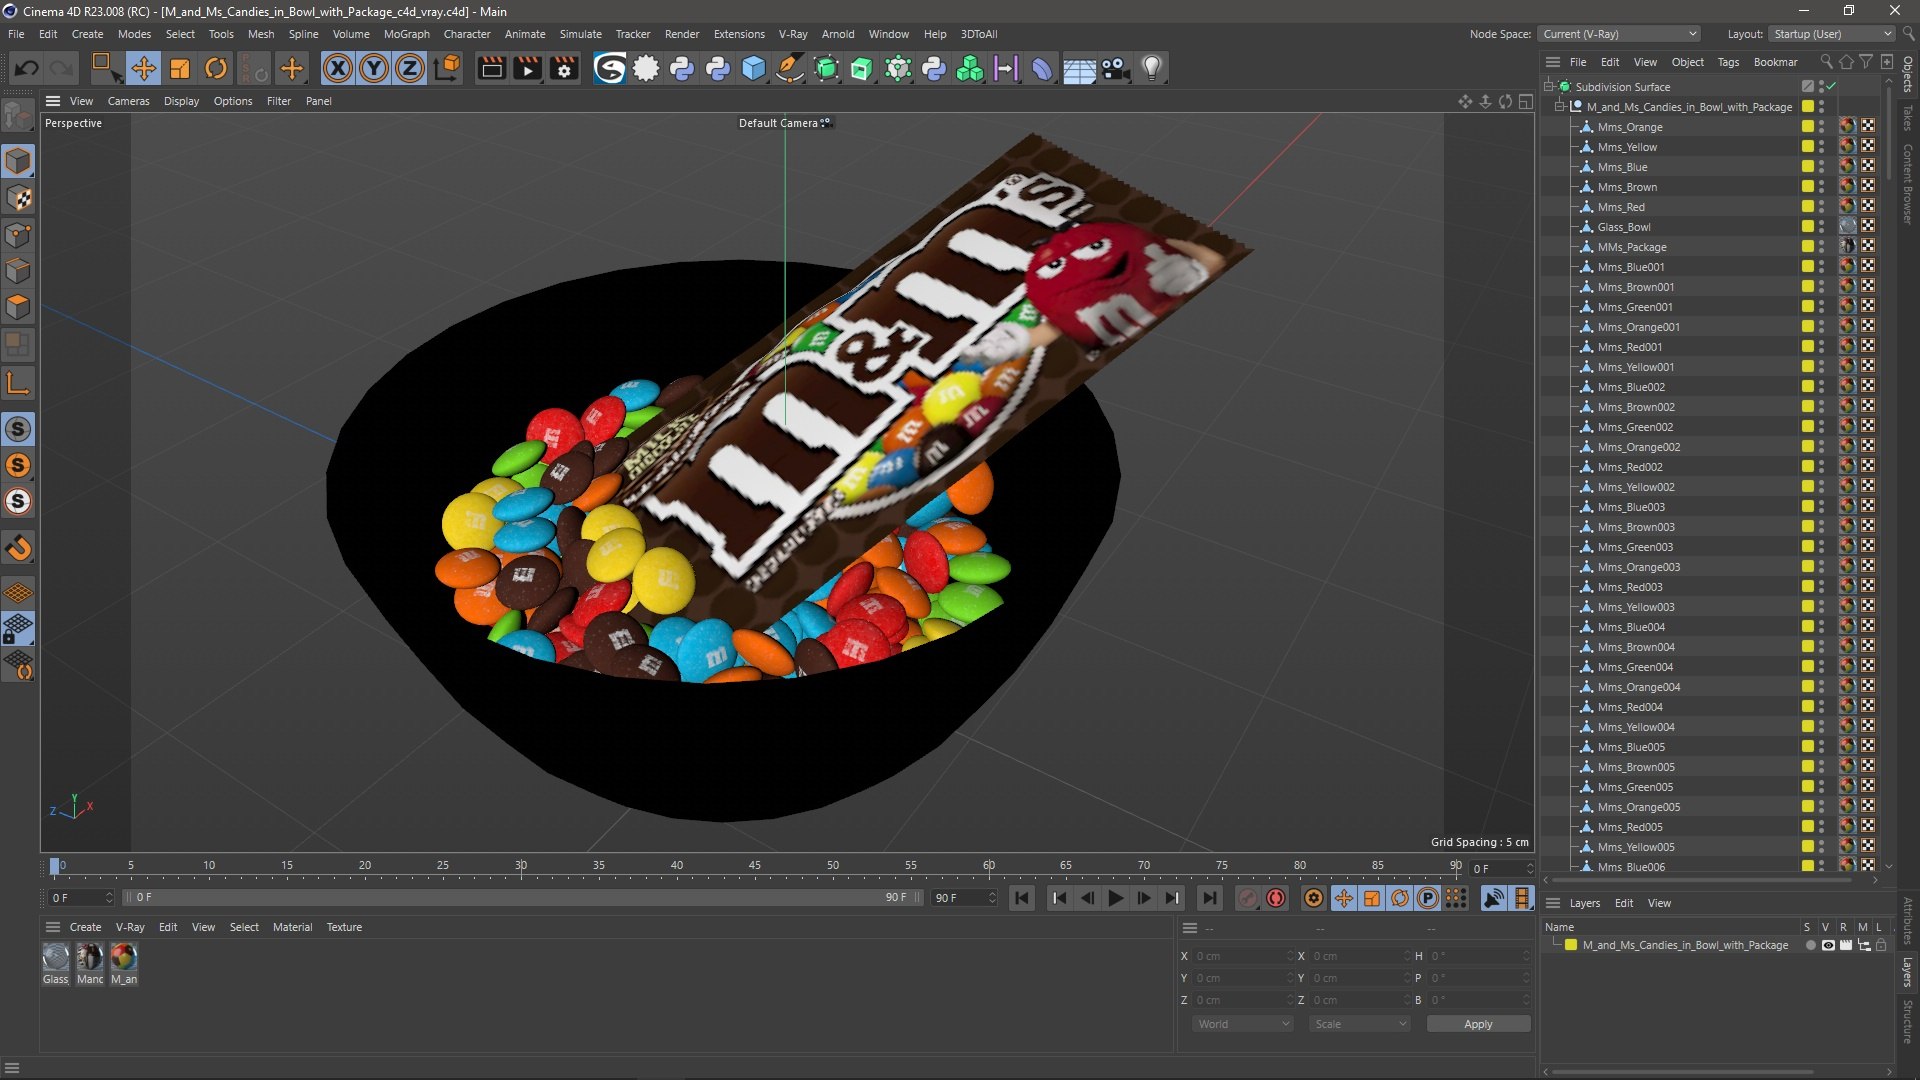Play the animation forward

point(1115,898)
